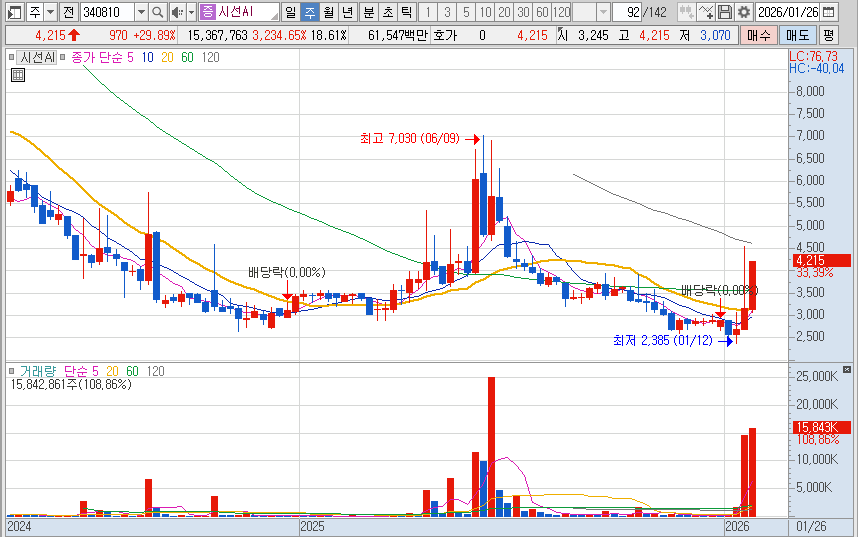This screenshot has width=858, height=537.
Task: Click the 평 button next to 매도
Action: pos(828,36)
